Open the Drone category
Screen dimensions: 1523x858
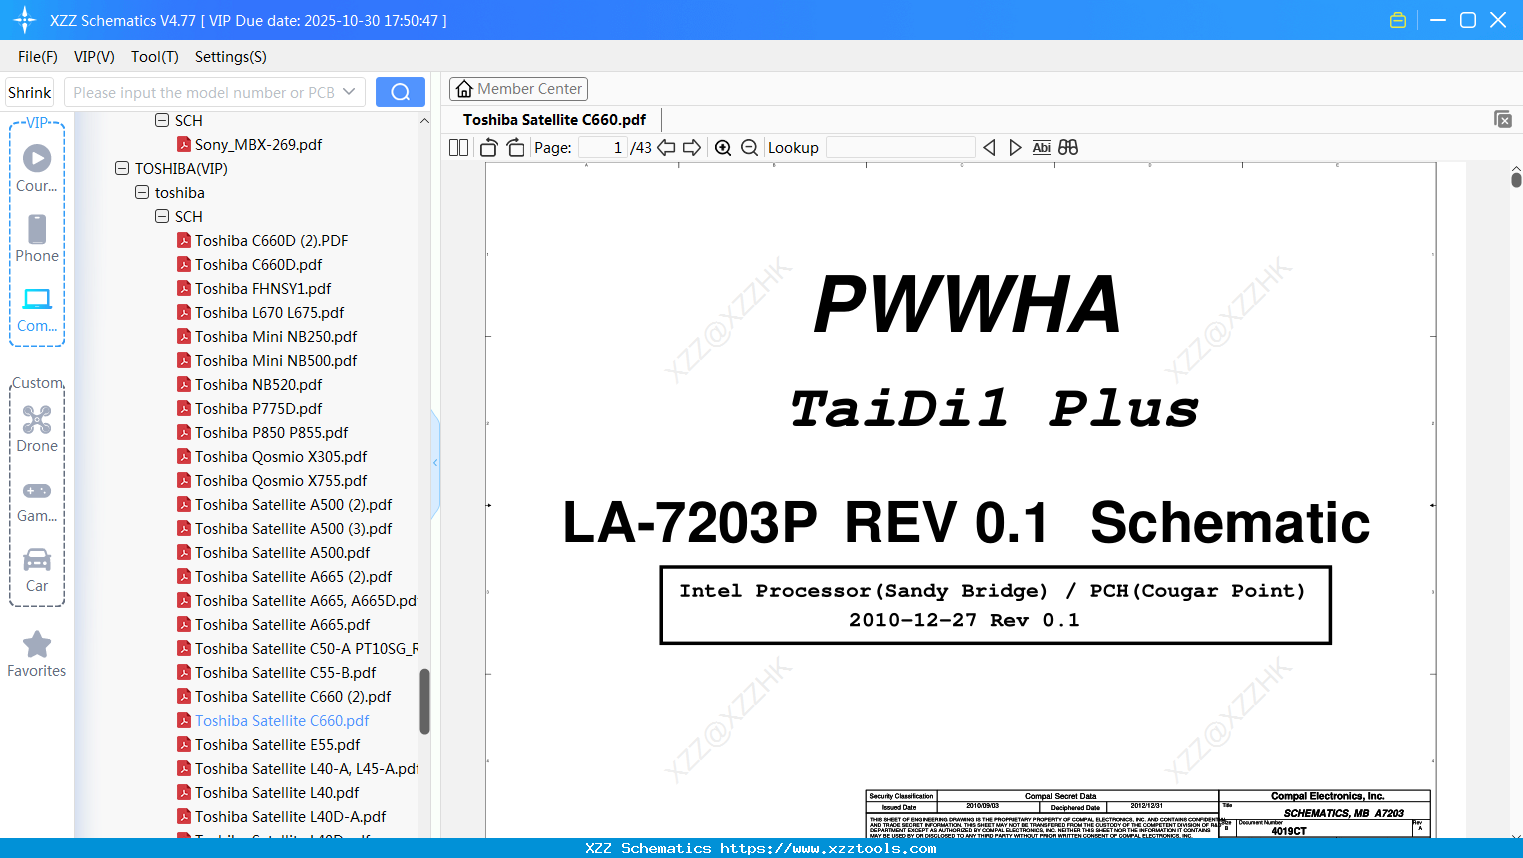37,419
